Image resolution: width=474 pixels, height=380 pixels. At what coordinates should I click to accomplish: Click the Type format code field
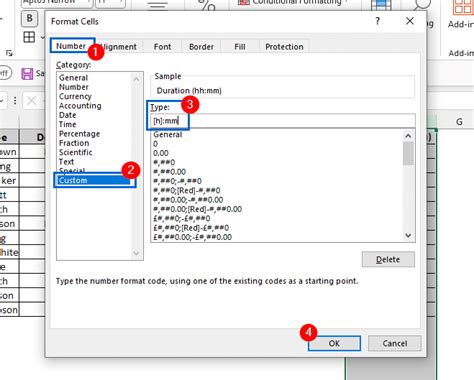(283, 121)
